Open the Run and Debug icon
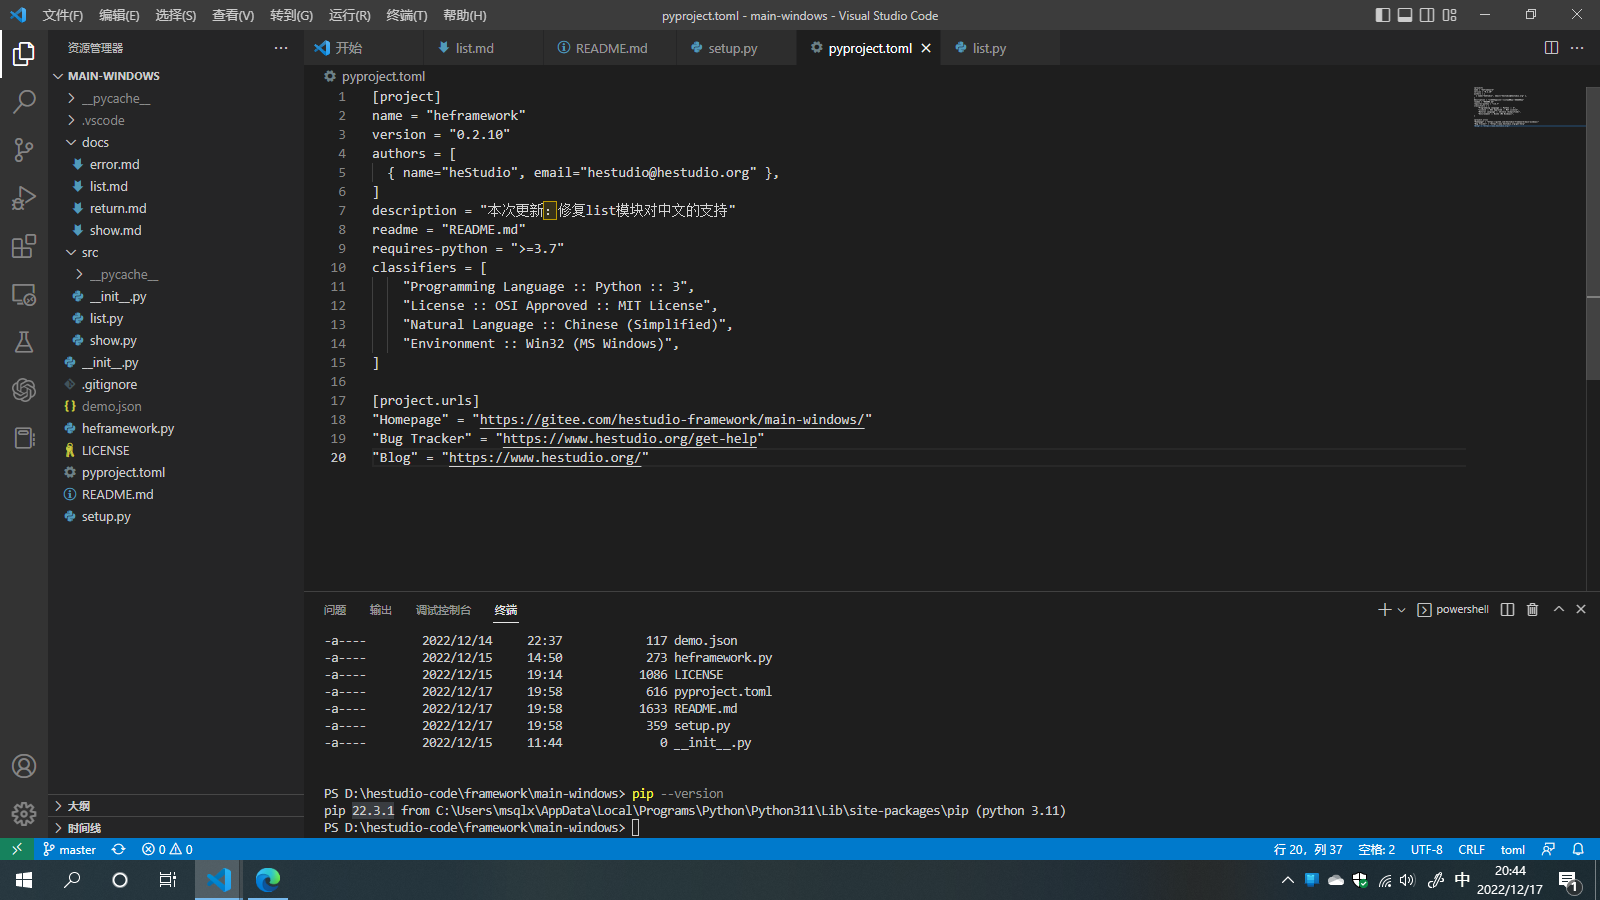1600x900 pixels. coord(24,198)
